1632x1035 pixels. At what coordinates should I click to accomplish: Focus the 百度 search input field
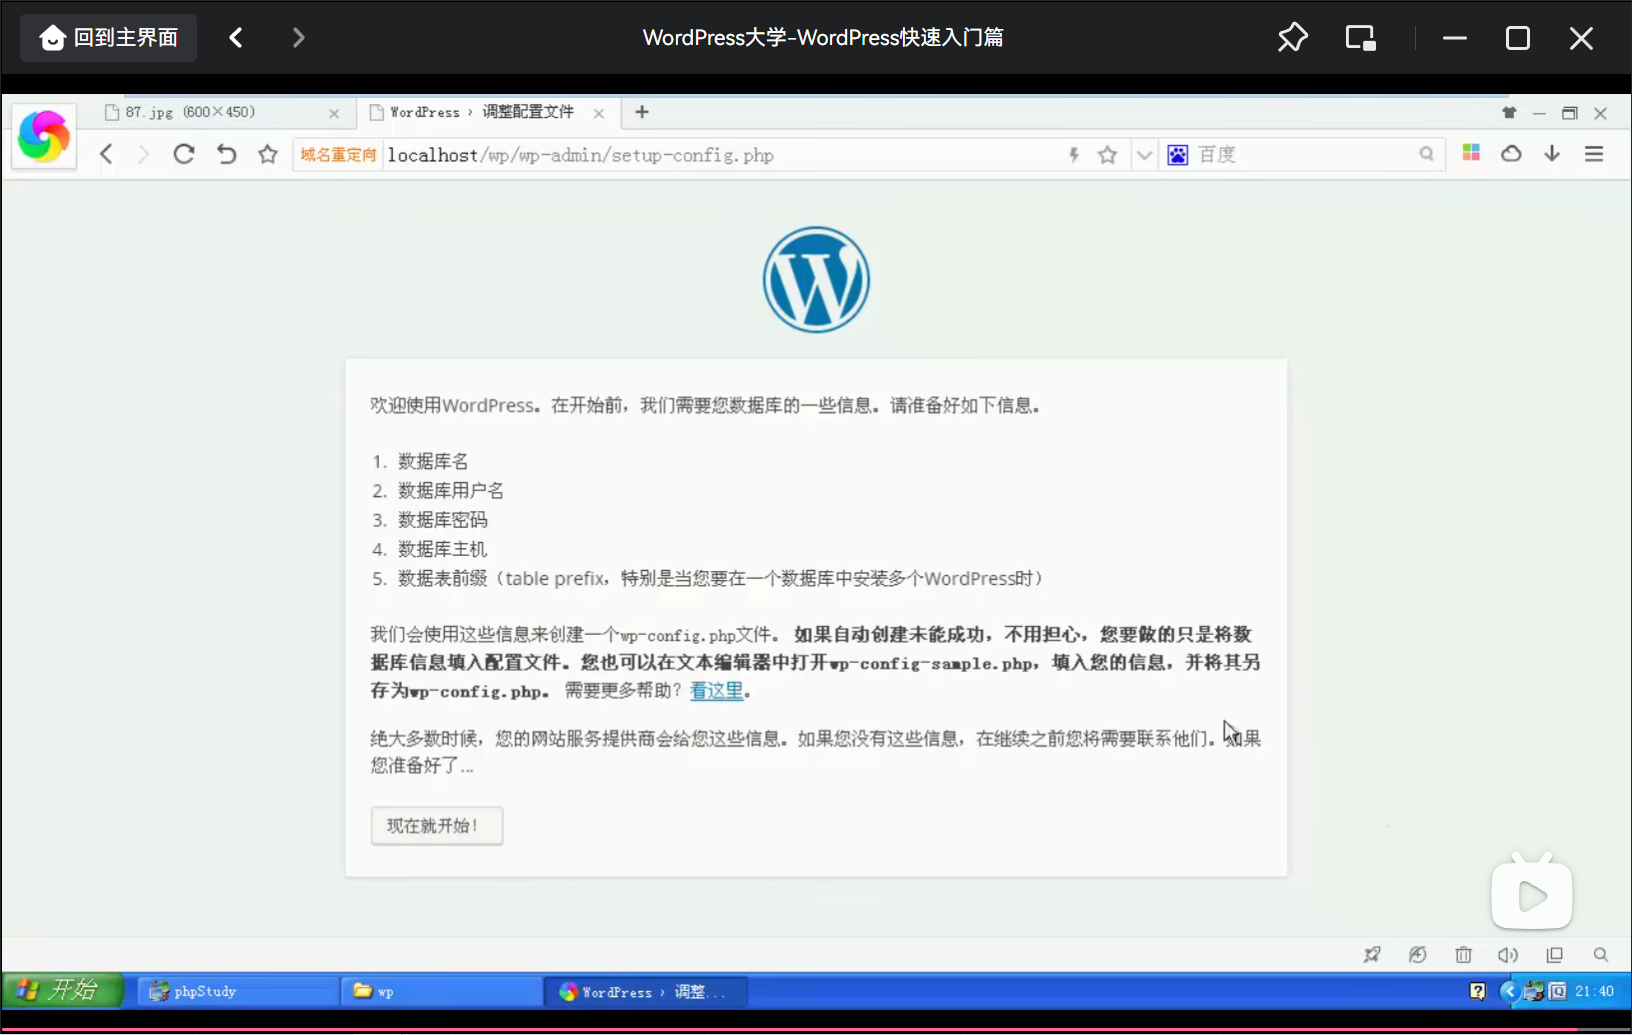point(1304,155)
